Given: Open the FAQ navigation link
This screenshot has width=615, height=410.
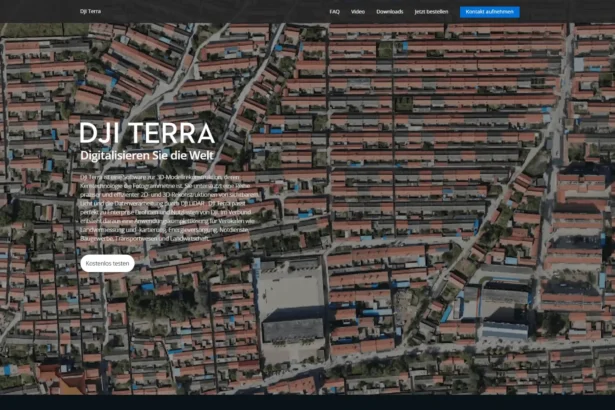Looking at the screenshot, I should pyautogui.click(x=334, y=12).
